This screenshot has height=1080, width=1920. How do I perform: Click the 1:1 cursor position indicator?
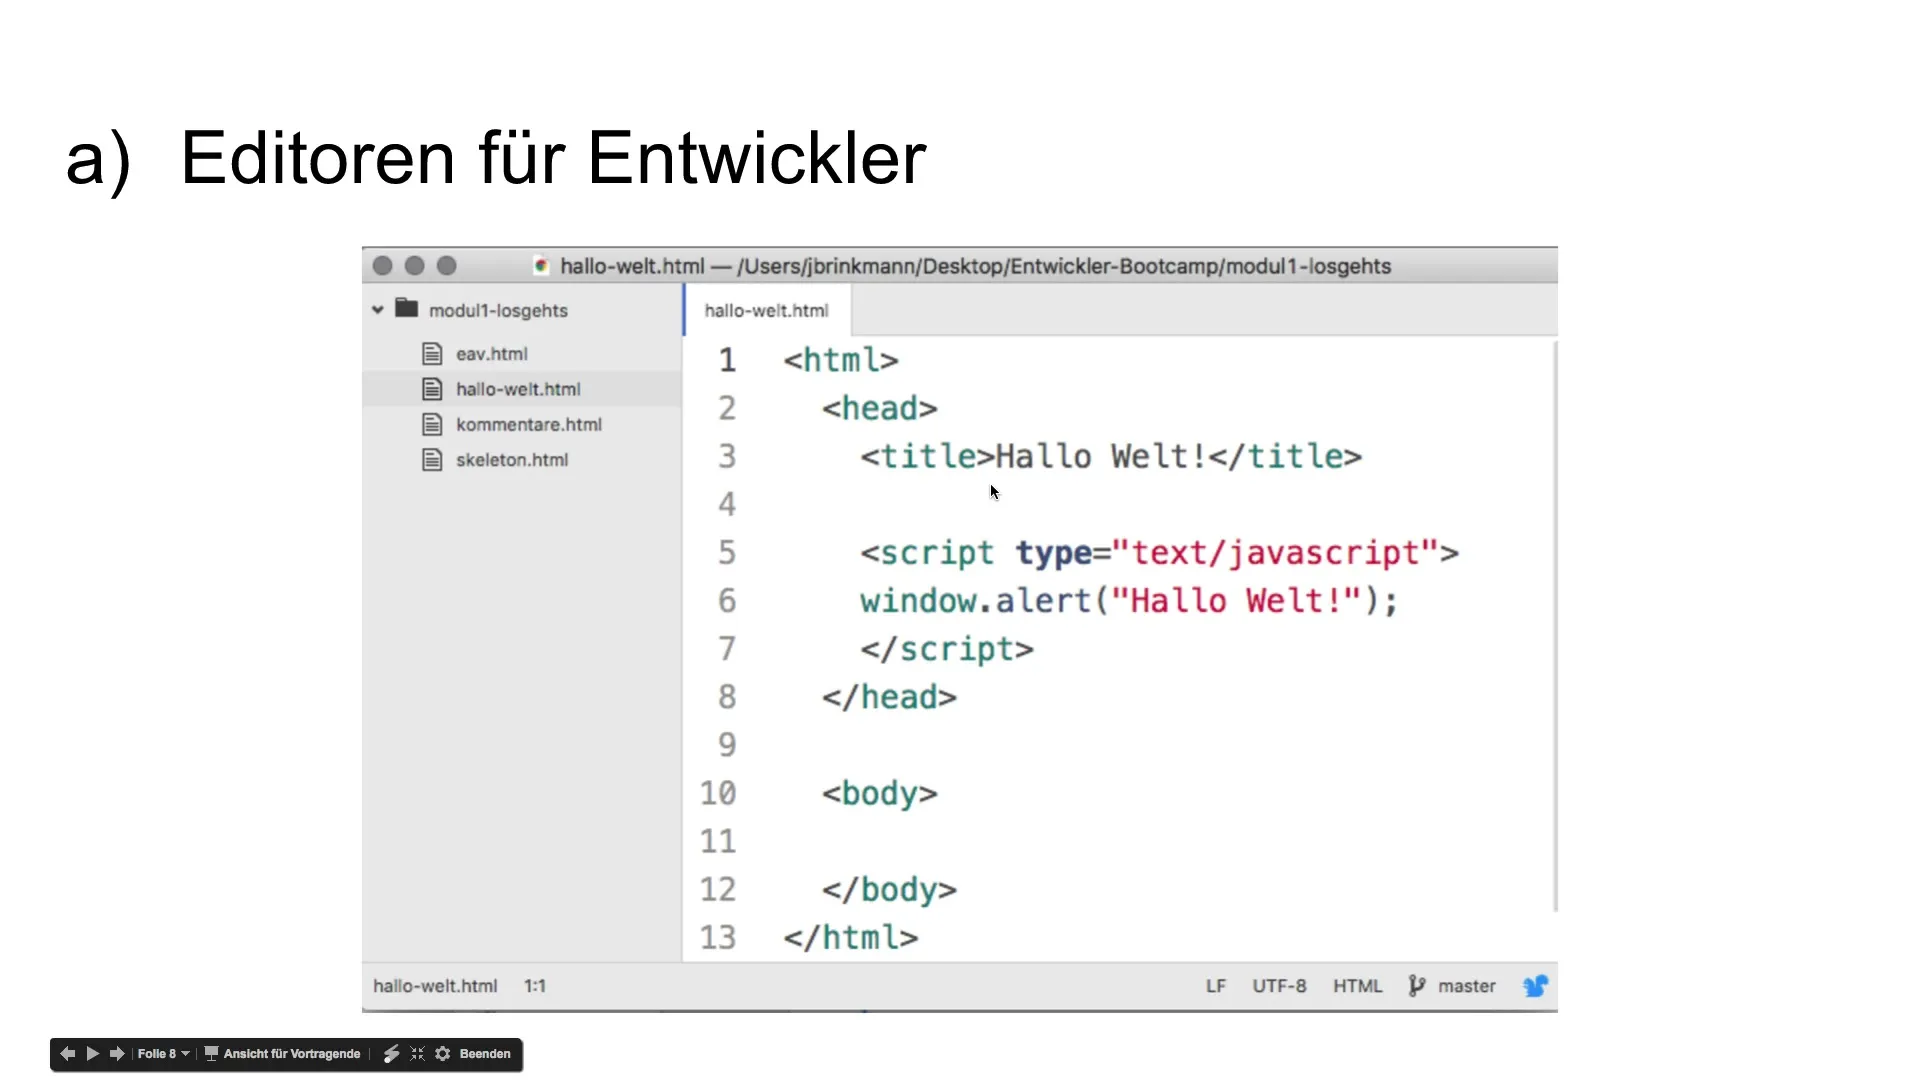tap(535, 985)
